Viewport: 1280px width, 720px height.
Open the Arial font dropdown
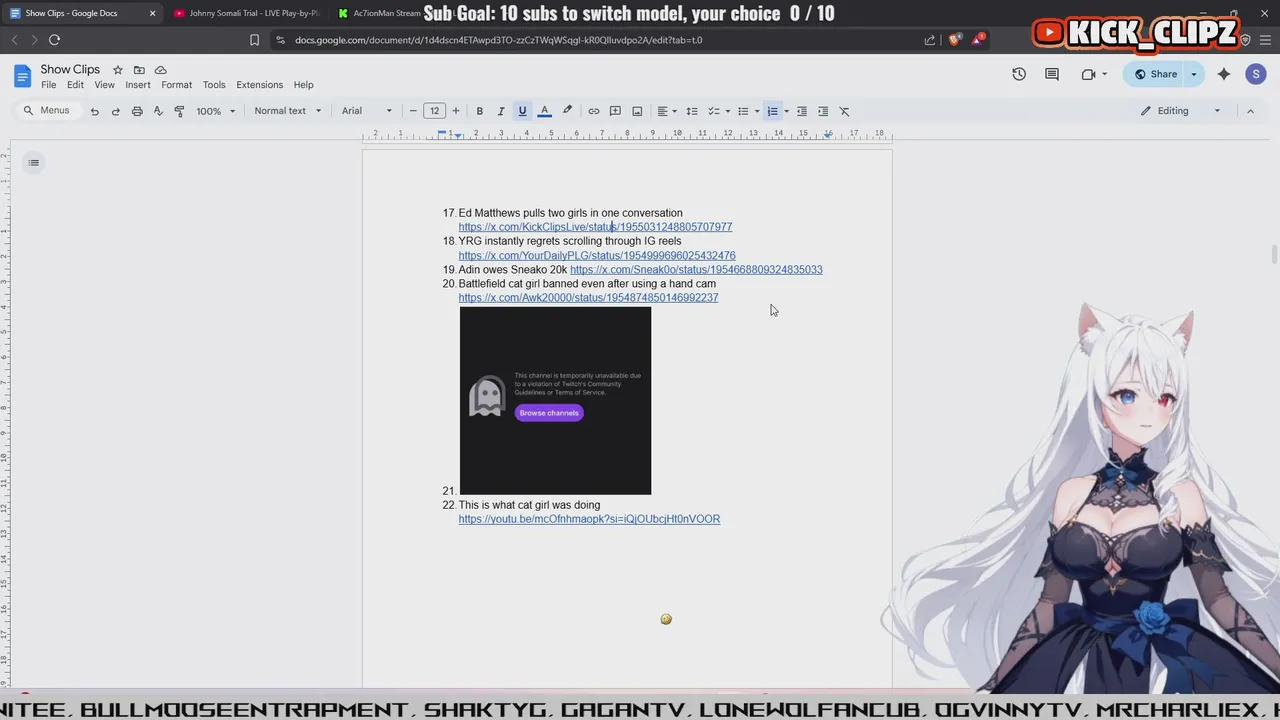tap(368, 111)
